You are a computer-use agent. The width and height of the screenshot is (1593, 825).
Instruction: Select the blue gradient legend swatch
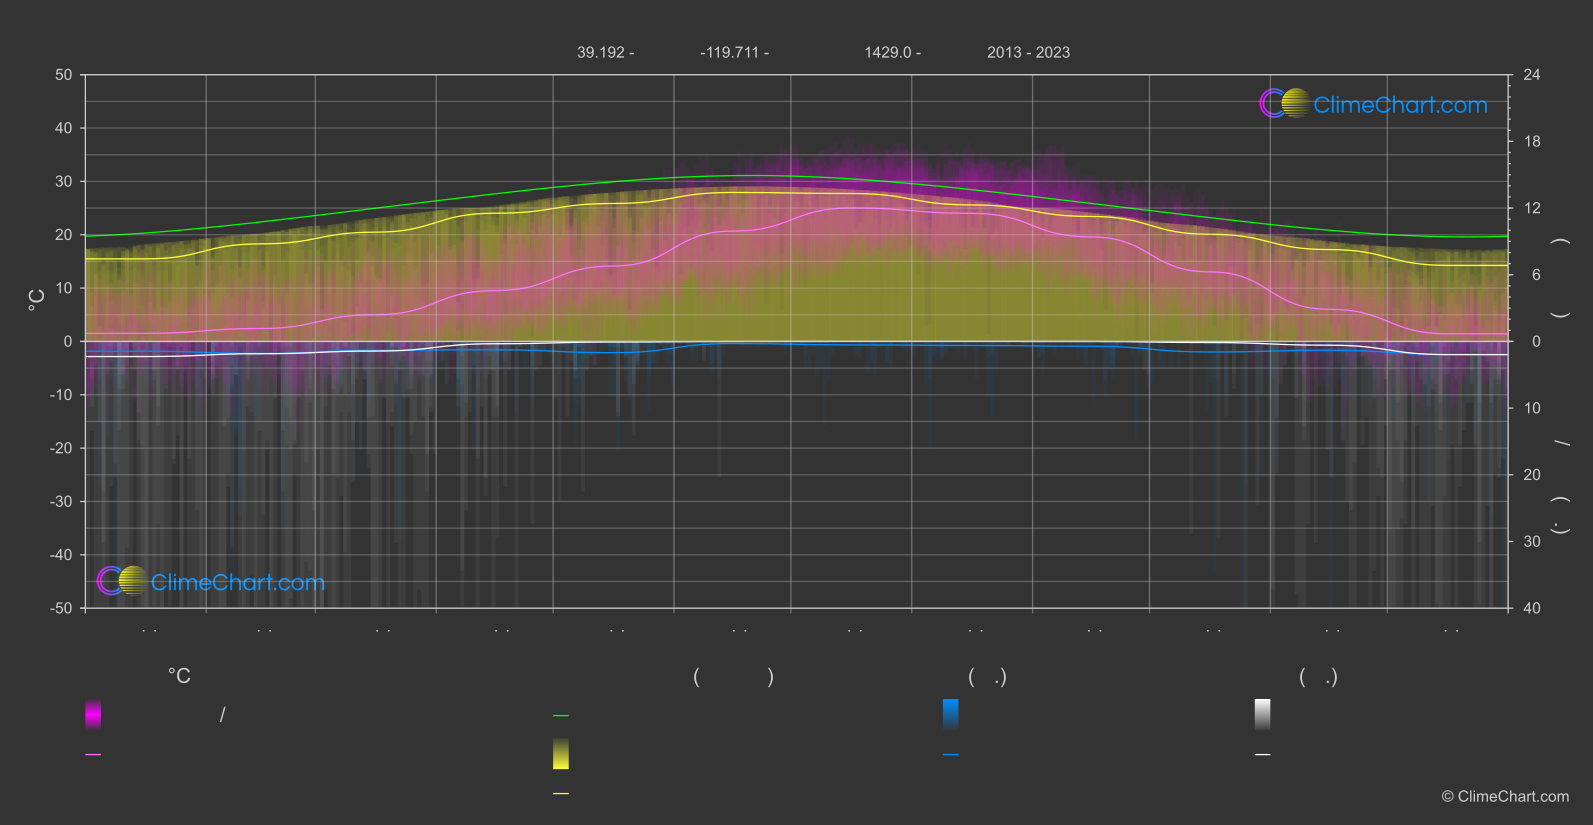coord(951,714)
